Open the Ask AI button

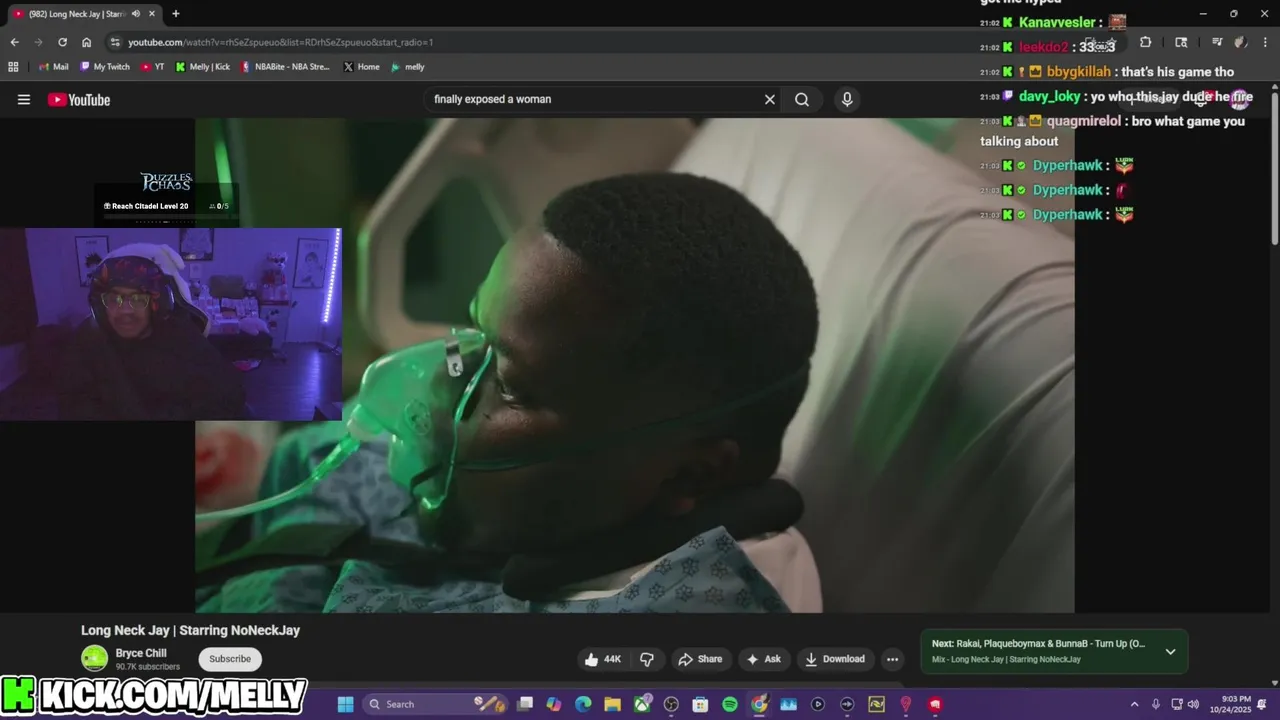pyautogui.click(x=763, y=659)
